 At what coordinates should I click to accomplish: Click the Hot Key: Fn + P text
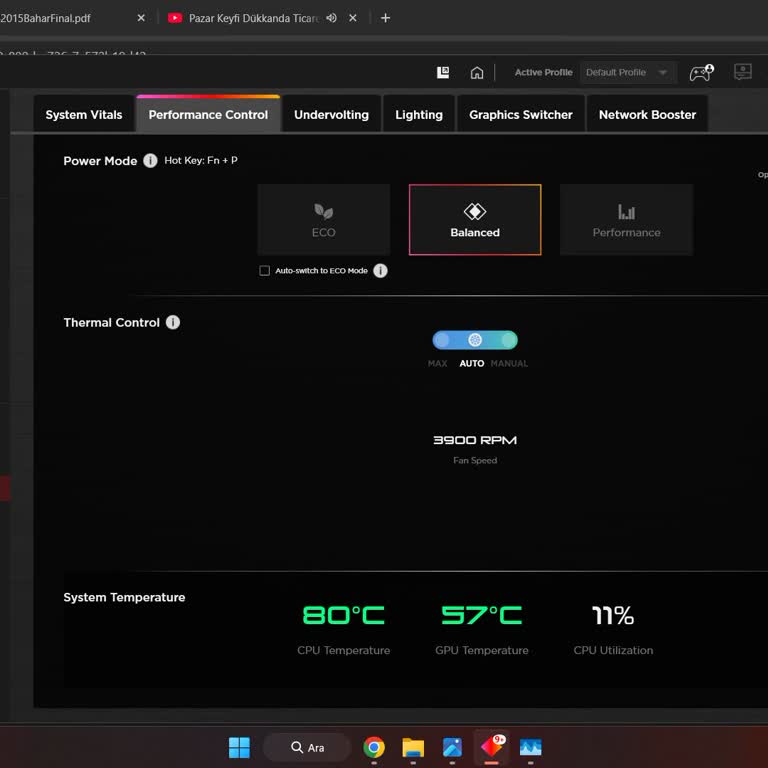(201, 160)
